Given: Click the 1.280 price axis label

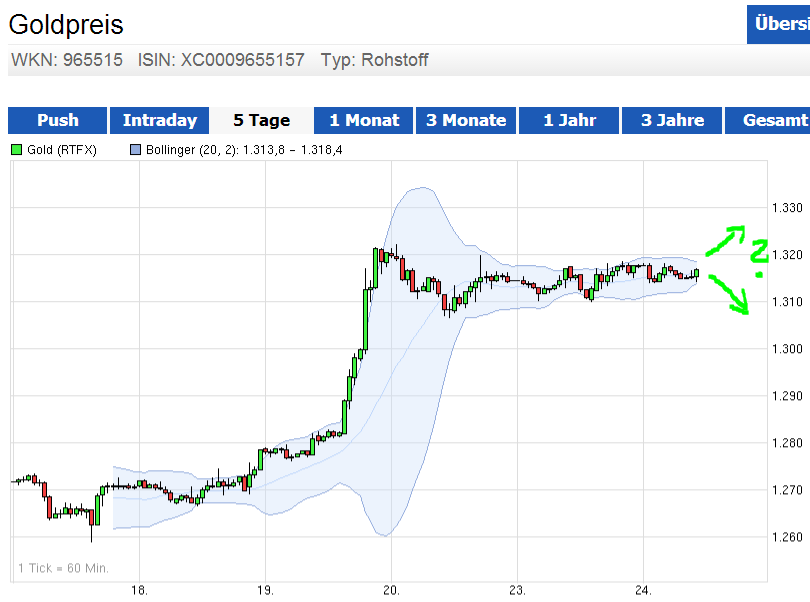Looking at the screenshot, I should point(787,443).
